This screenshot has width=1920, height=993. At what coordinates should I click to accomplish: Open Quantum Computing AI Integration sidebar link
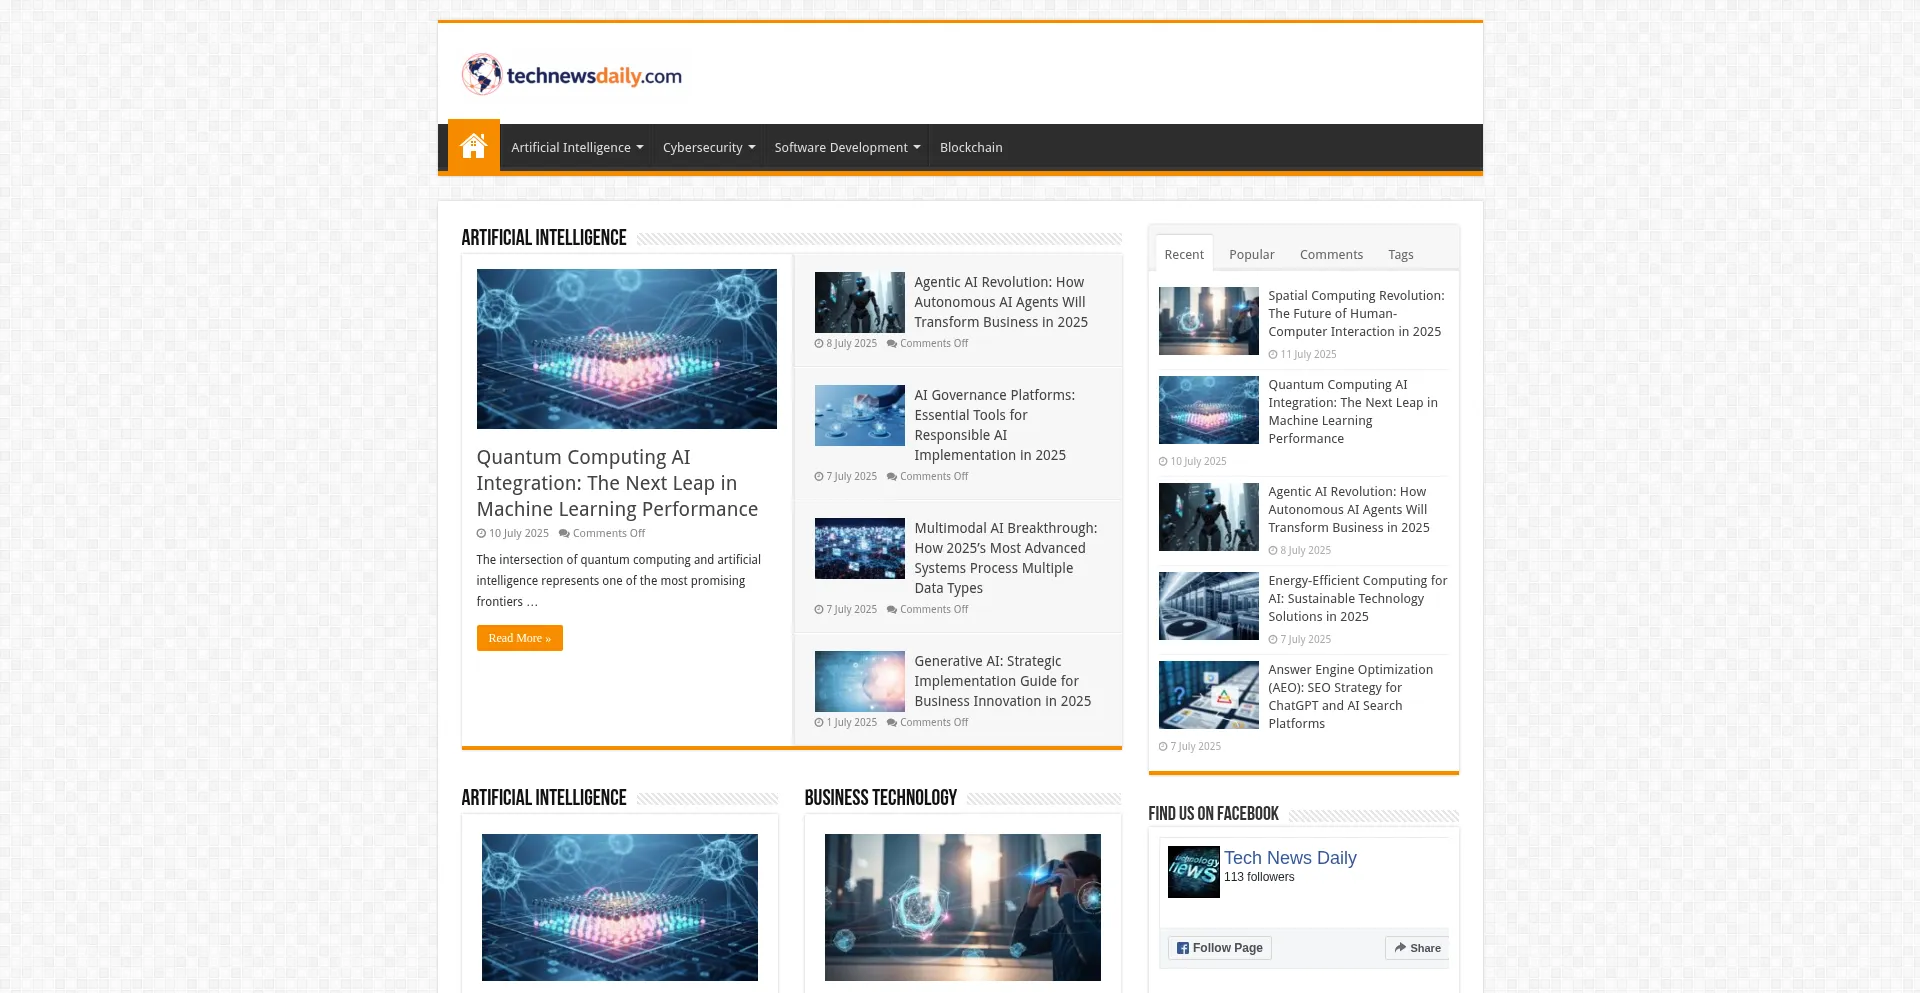coord(1353,411)
